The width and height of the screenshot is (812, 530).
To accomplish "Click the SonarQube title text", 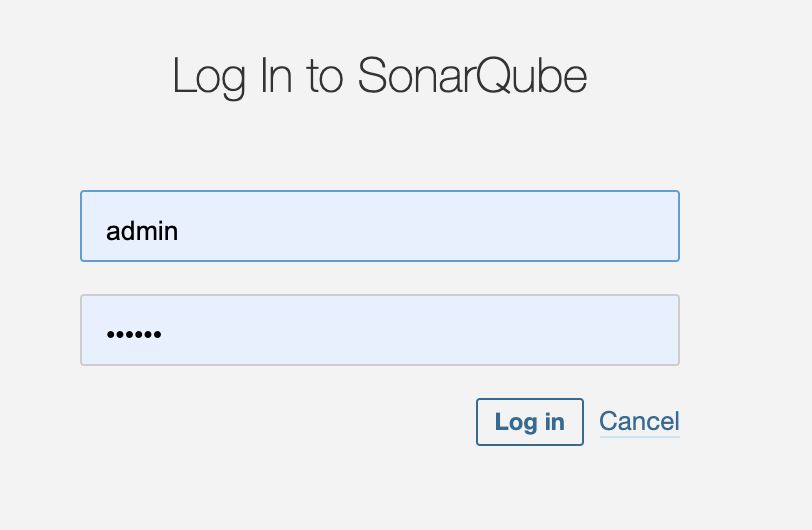I will click(471, 77).
